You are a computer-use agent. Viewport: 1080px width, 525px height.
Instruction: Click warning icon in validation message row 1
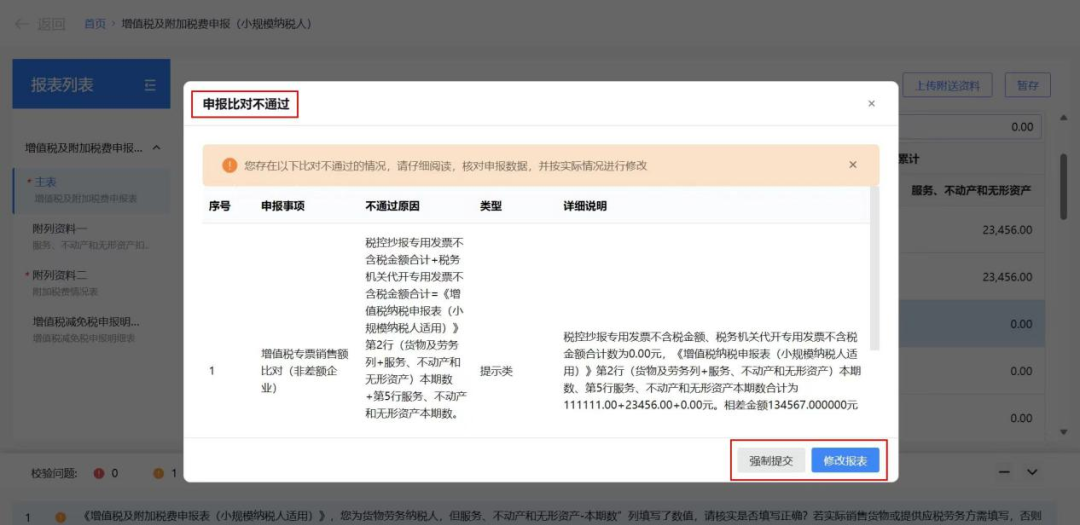(x=61, y=517)
